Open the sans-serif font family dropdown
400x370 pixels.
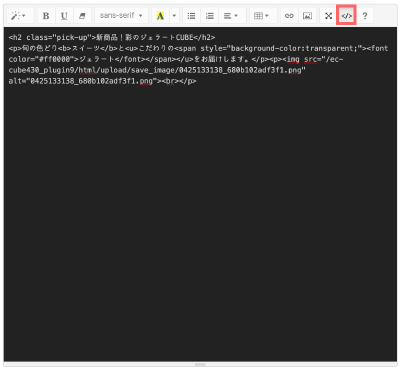click(121, 16)
